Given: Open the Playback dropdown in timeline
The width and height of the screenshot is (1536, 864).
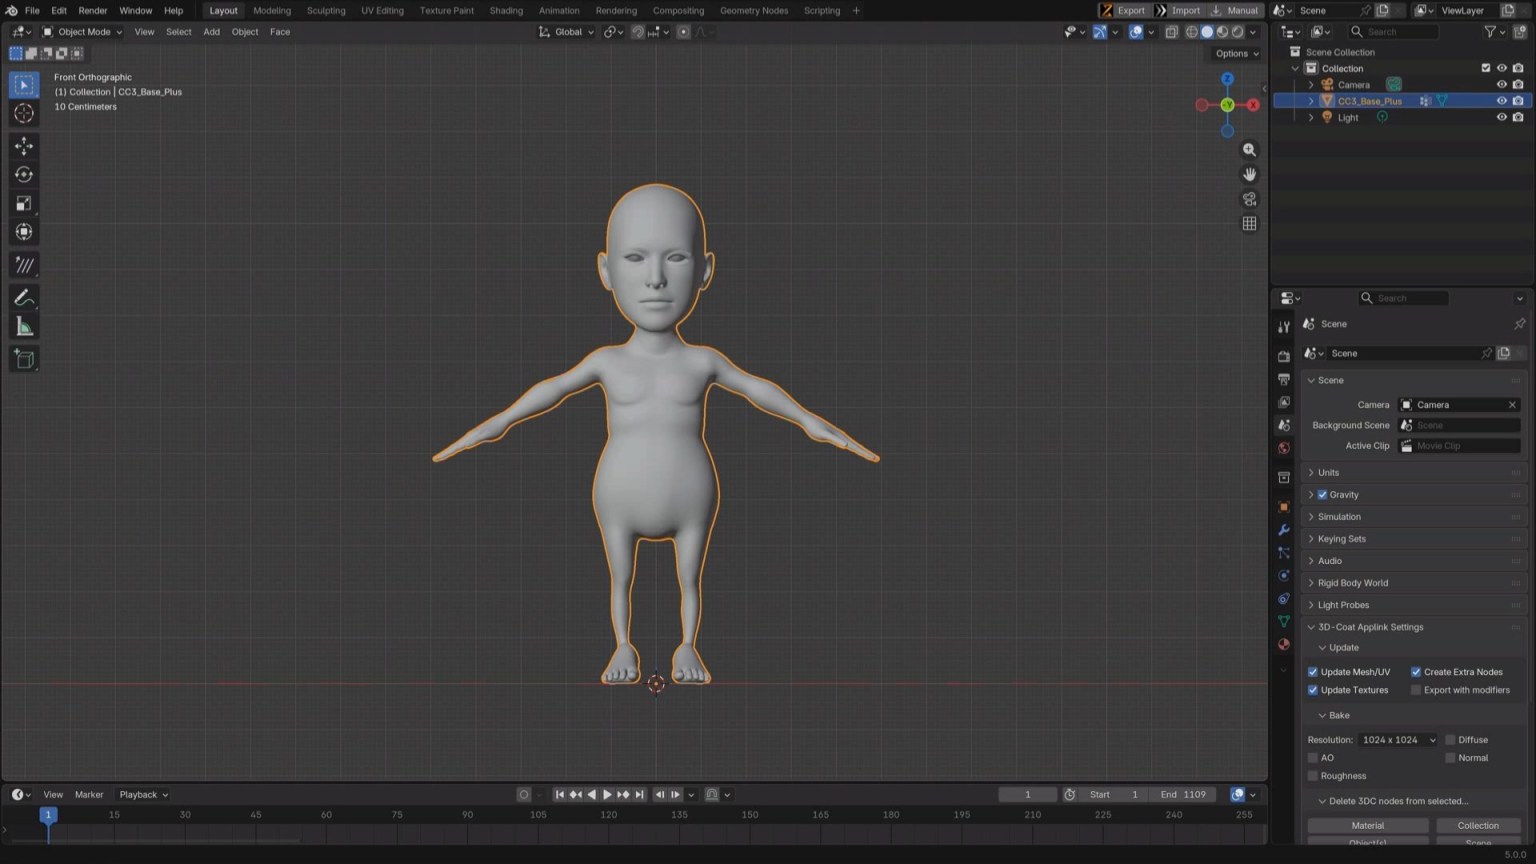Looking at the screenshot, I should tap(143, 795).
